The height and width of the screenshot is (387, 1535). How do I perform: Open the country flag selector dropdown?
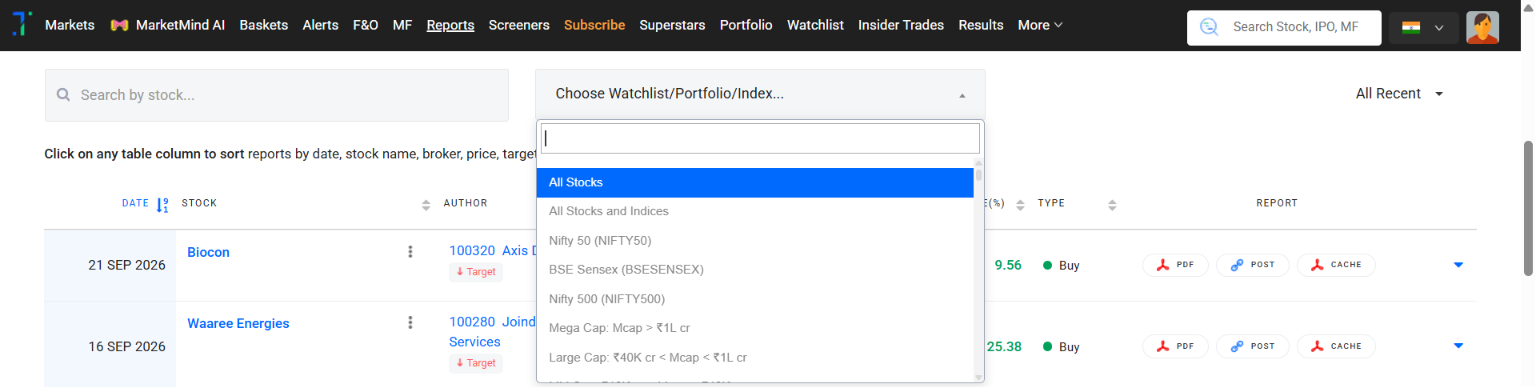click(1423, 28)
